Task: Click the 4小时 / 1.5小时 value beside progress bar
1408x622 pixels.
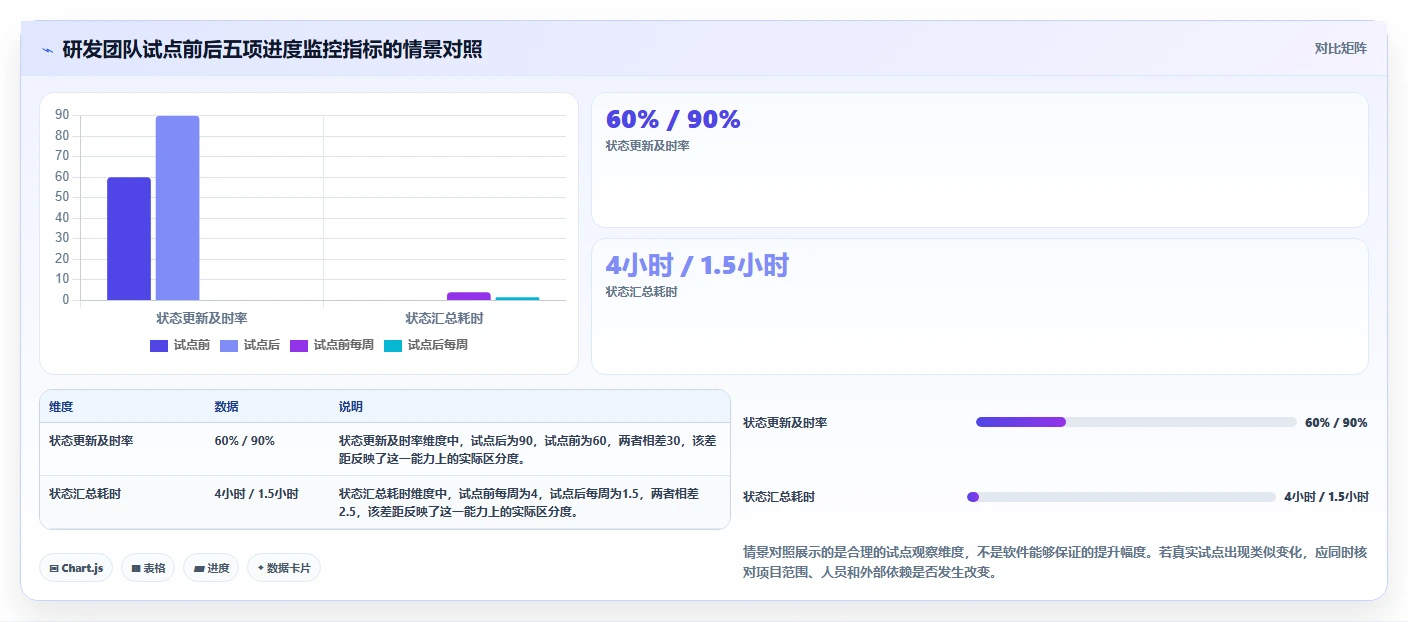Action: pos(1326,497)
